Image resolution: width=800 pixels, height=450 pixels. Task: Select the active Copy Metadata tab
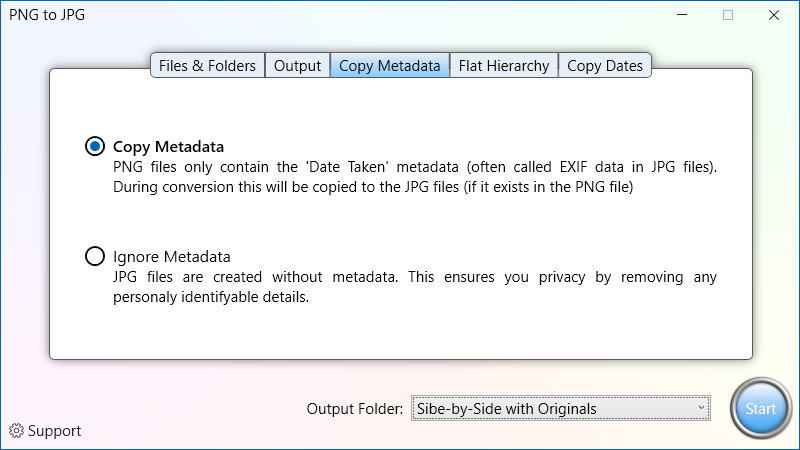click(x=390, y=66)
